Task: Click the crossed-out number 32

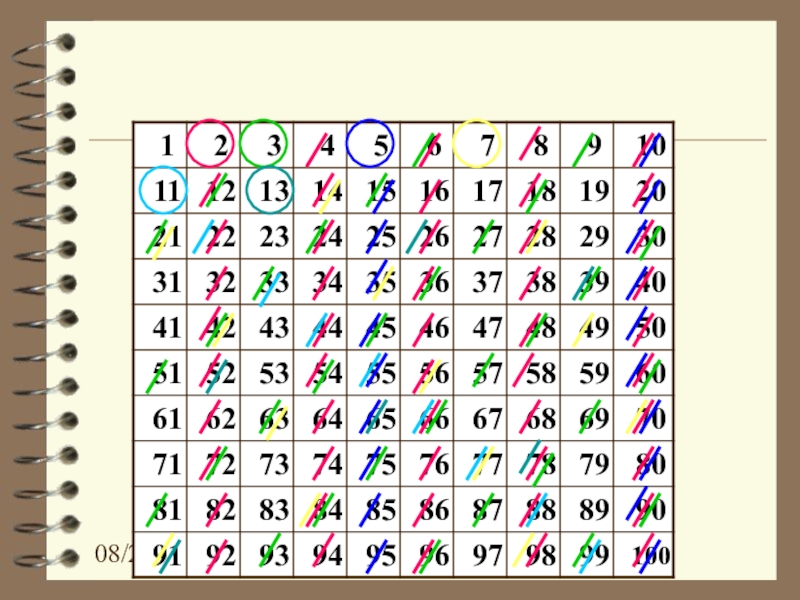Action: [x=214, y=281]
